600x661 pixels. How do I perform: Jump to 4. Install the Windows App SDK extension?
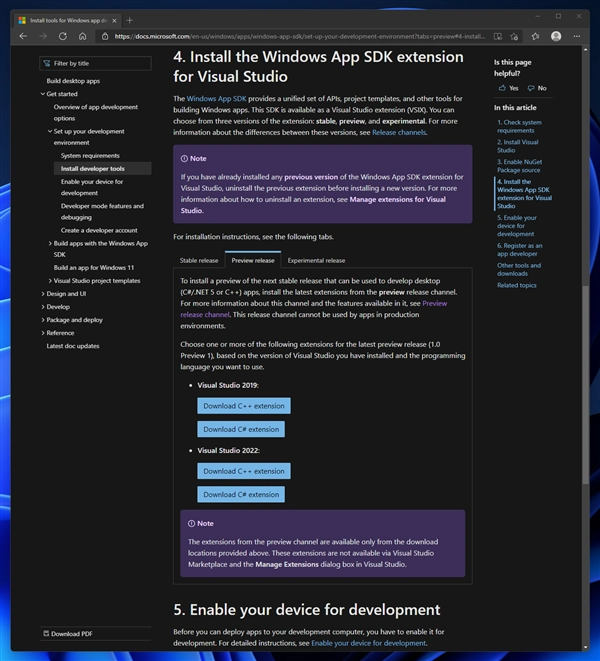pyautogui.click(x=524, y=194)
